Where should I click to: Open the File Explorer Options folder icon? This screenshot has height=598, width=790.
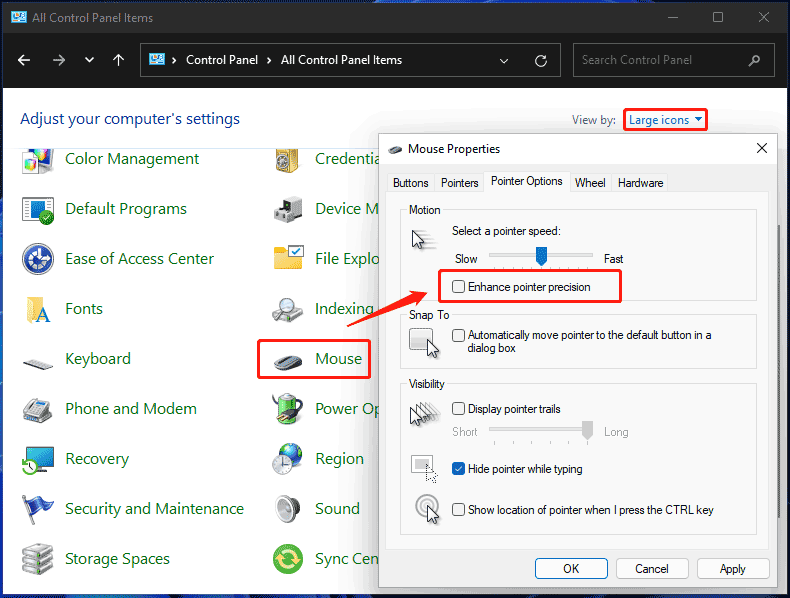click(x=288, y=257)
